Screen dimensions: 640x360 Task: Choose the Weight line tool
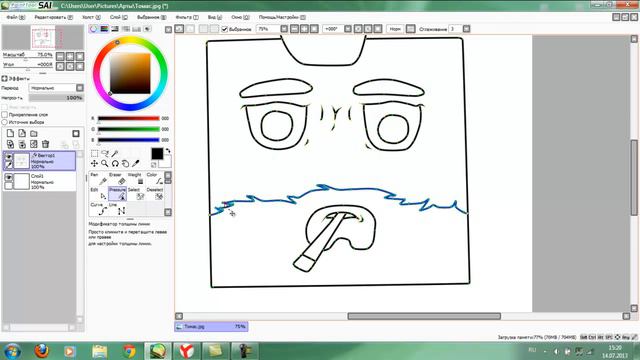[x=136, y=178]
